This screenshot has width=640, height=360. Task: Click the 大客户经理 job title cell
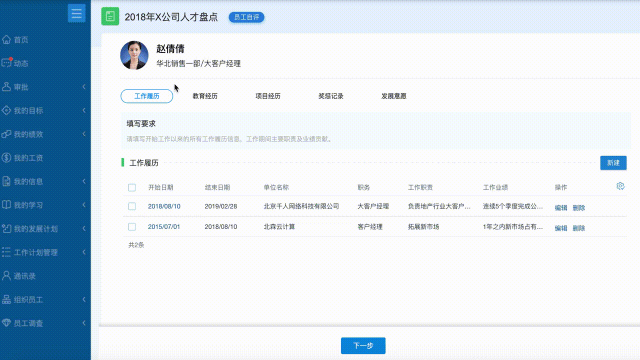[373, 207]
